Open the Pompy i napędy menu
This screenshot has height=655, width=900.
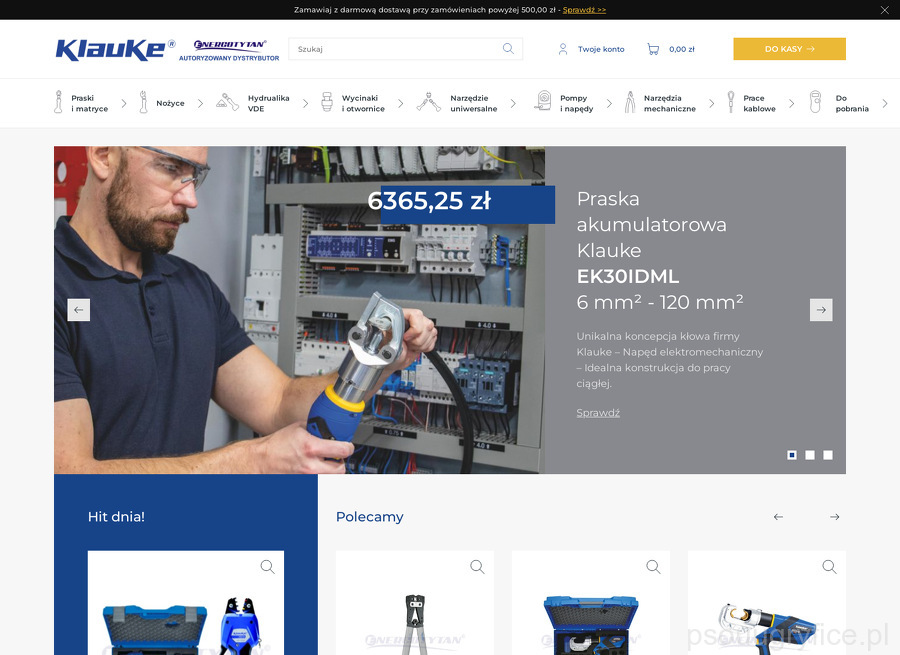pos(576,103)
